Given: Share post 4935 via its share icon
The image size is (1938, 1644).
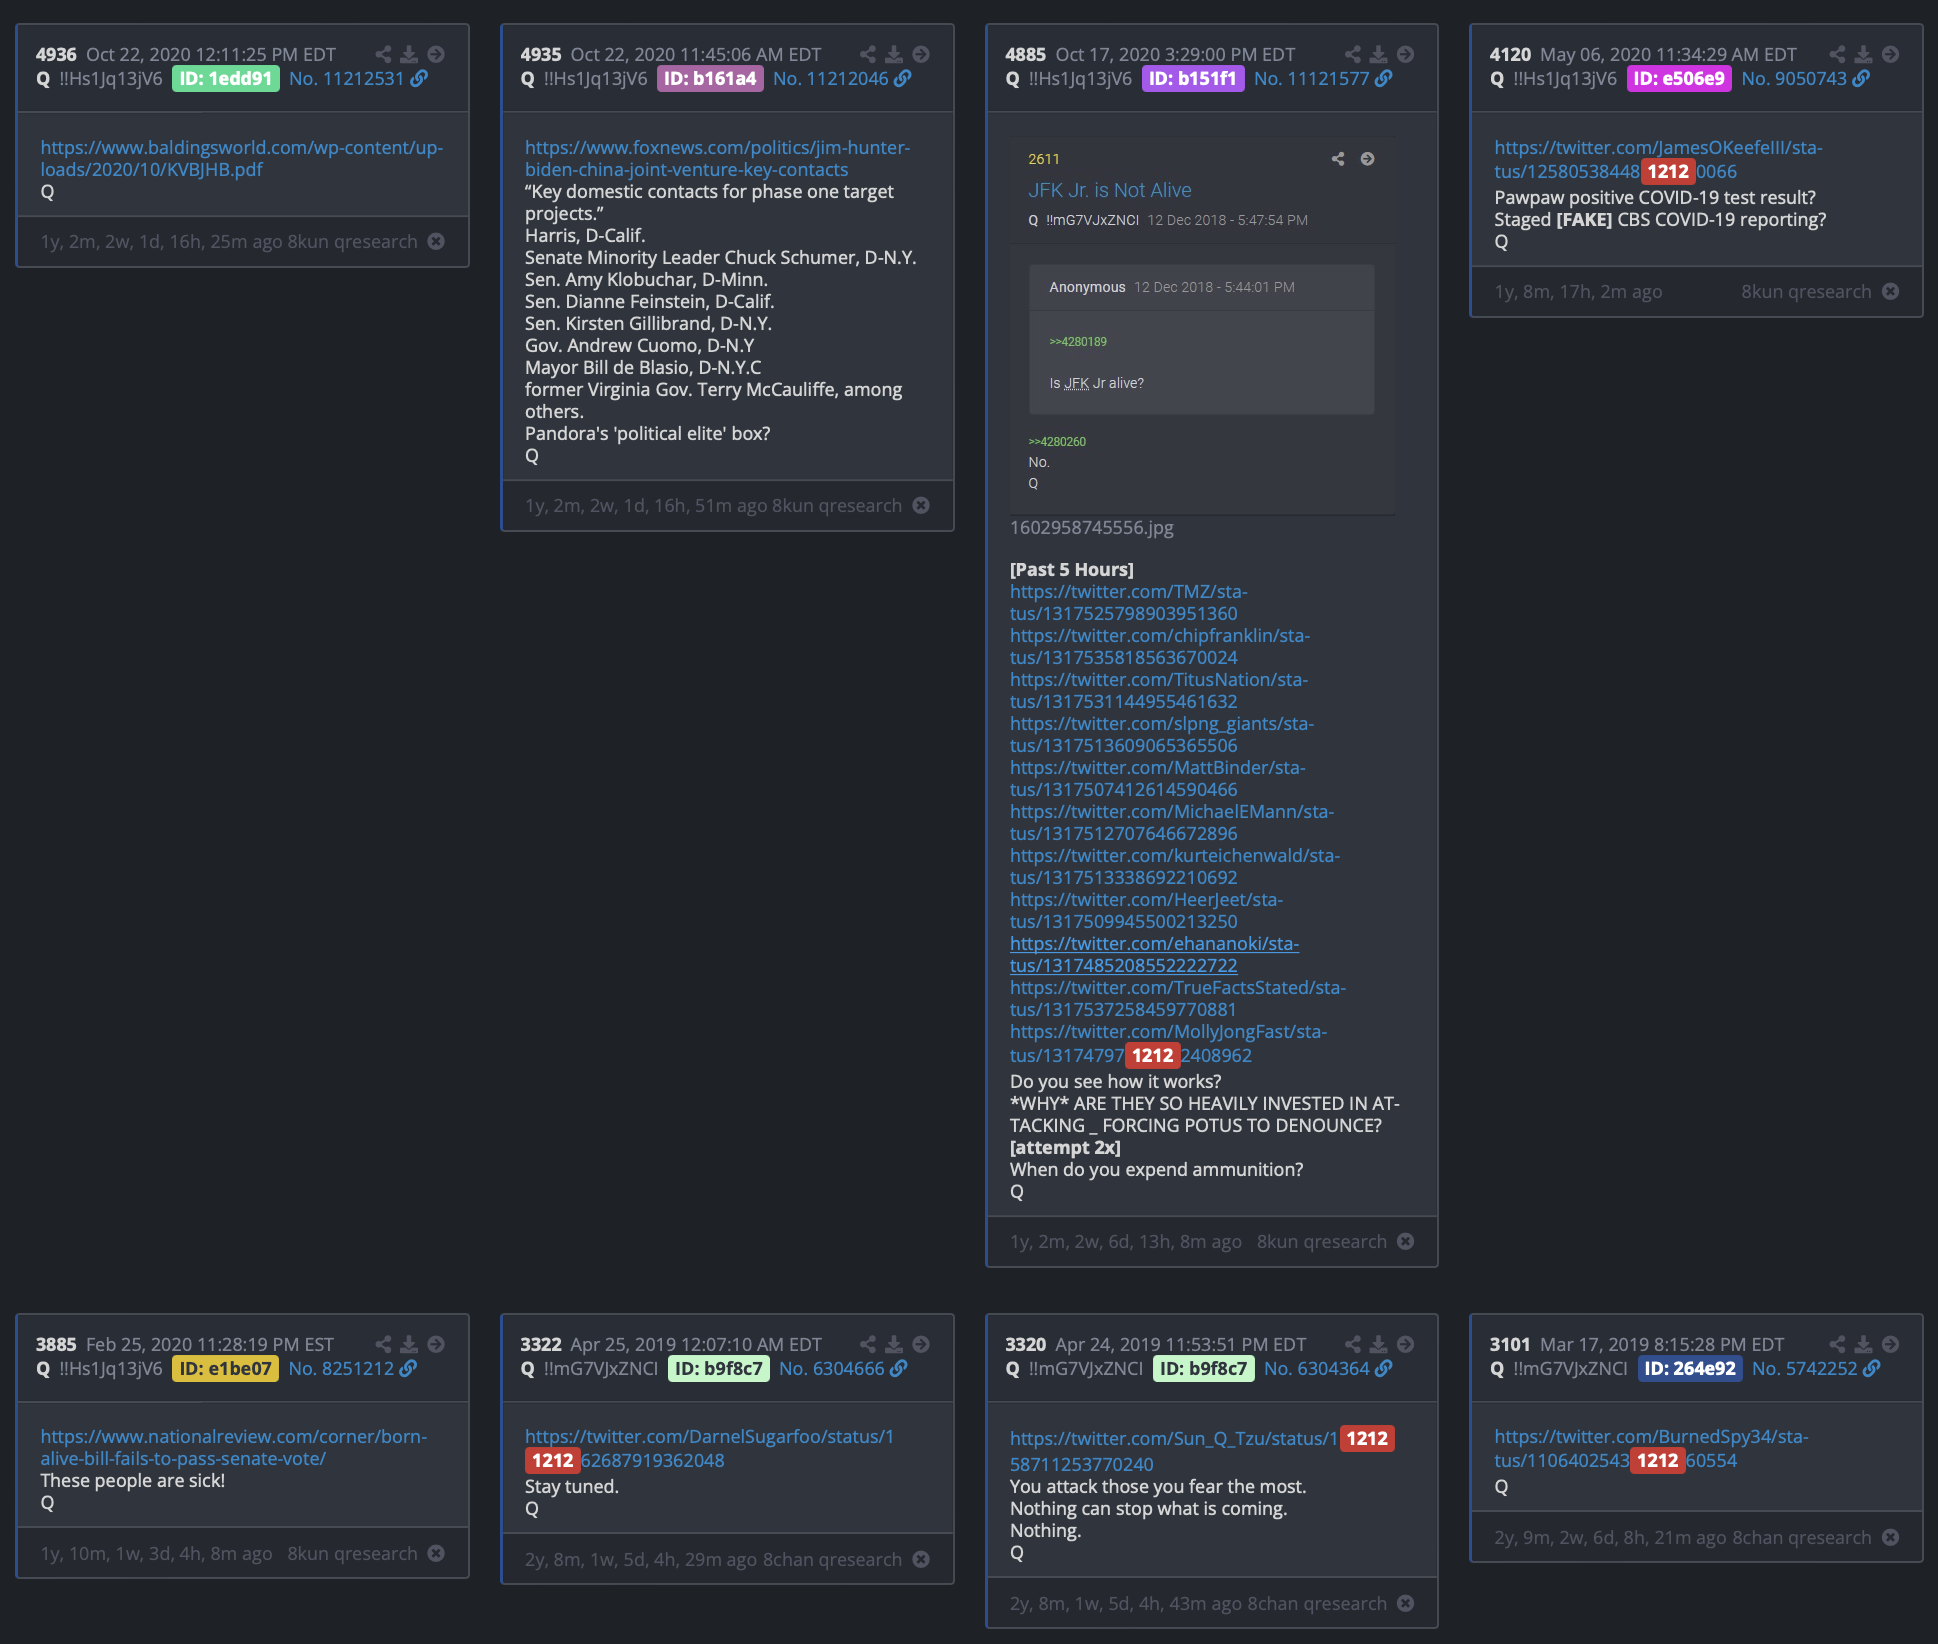Looking at the screenshot, I should tap(868, 54).
